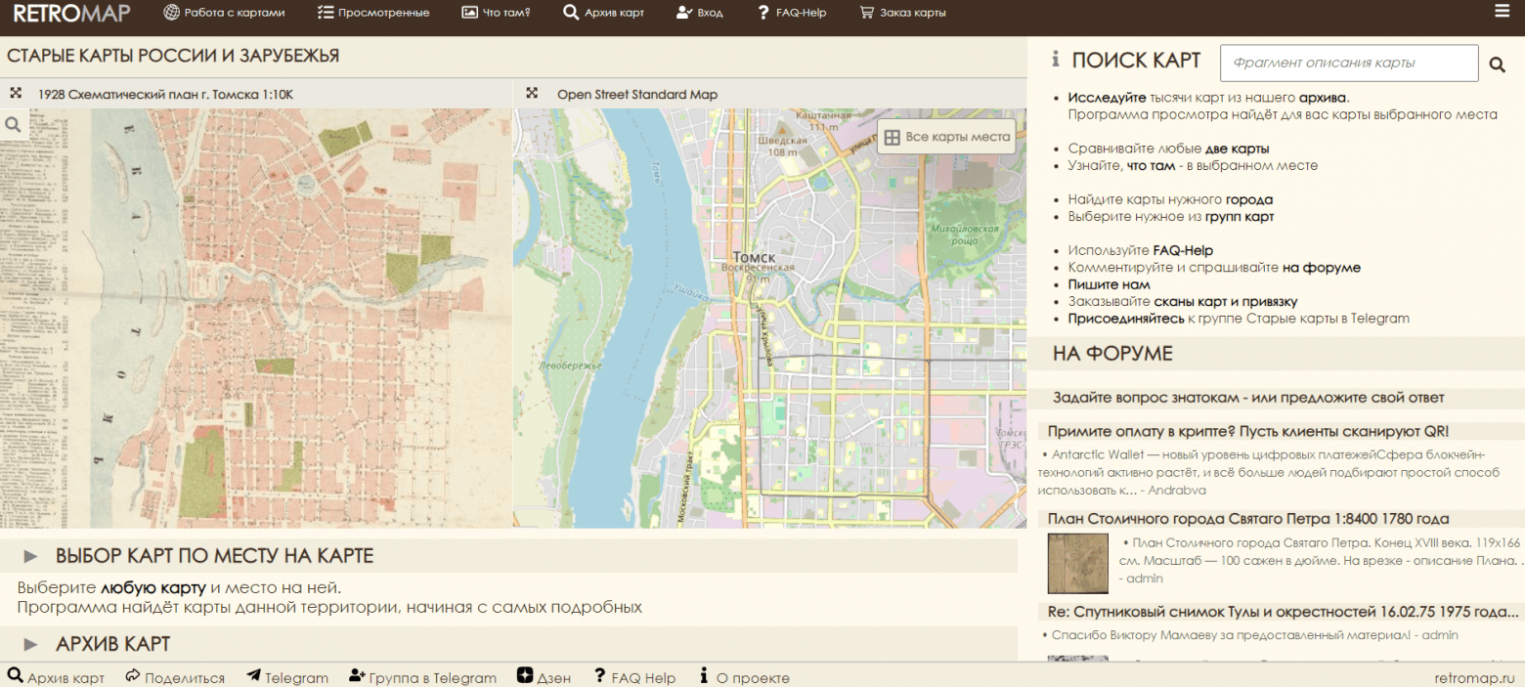Click the search icon next to the map search field

(1497, 64)
